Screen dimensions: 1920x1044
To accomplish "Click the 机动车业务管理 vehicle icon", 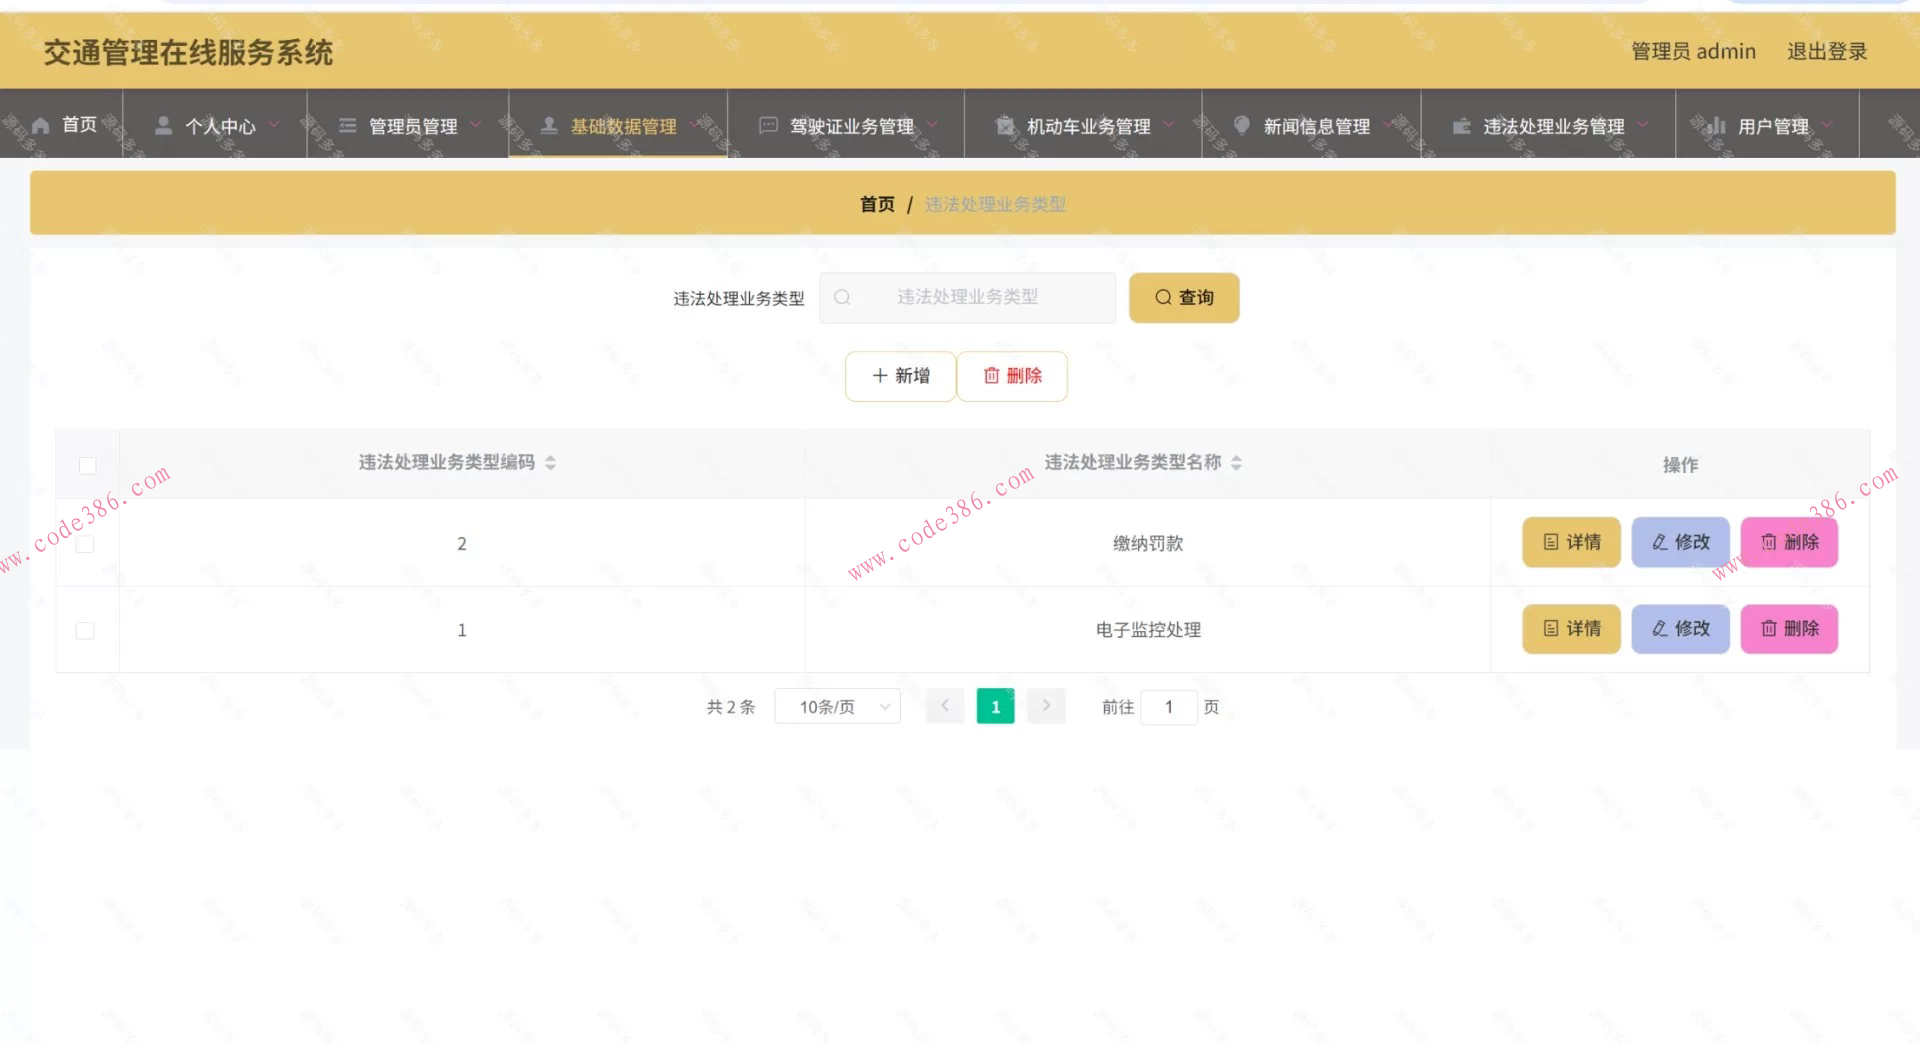I will click(1003, 125).
